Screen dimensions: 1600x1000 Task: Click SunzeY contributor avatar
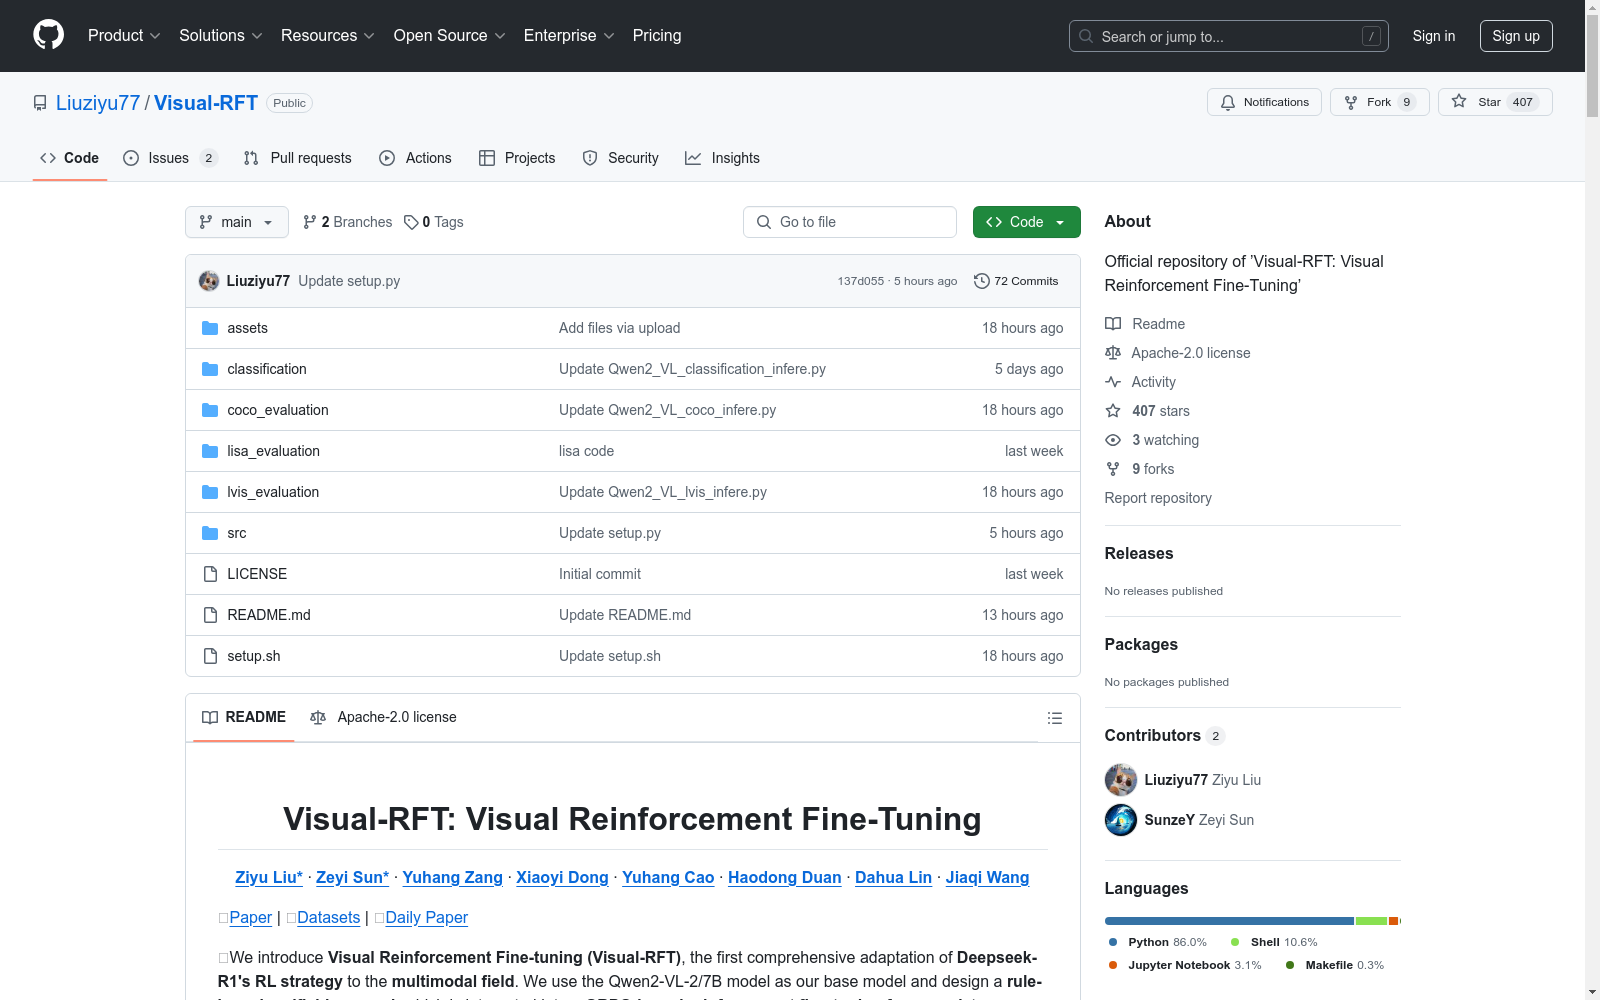pyautogui.click(x=1121, y=820)
